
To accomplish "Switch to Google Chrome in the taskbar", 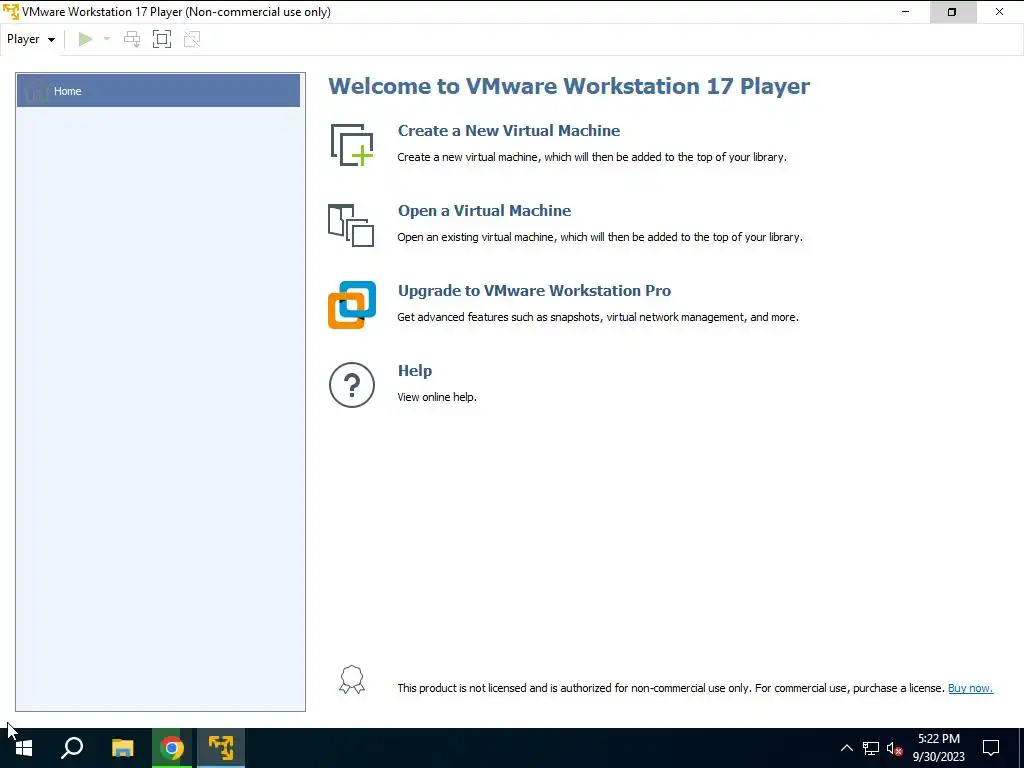I will point(172,748).
